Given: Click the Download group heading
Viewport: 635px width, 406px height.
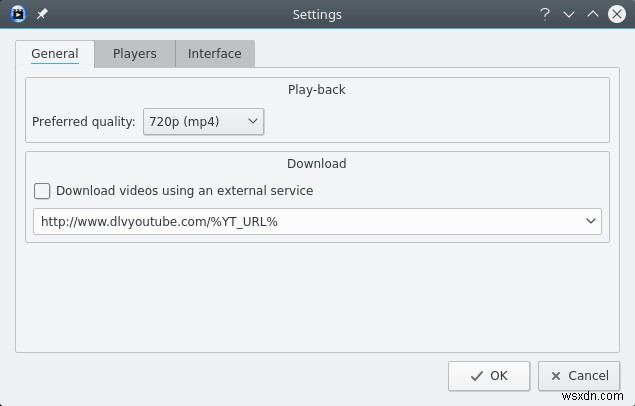Looking at the screenshot, I should 316,163.
